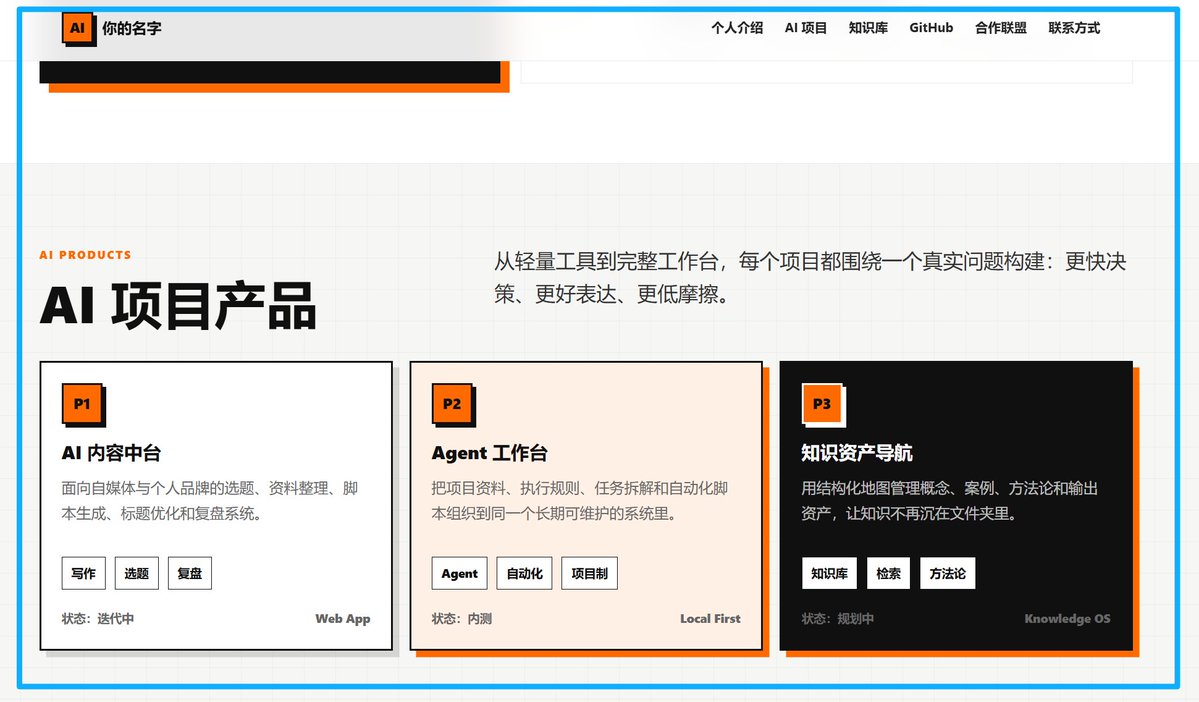Image resolution: width=1199 pixels, height=702 pixels.
Task: Choose the 检索 tag
Action: pyautogui.click(x=889, y=574)
